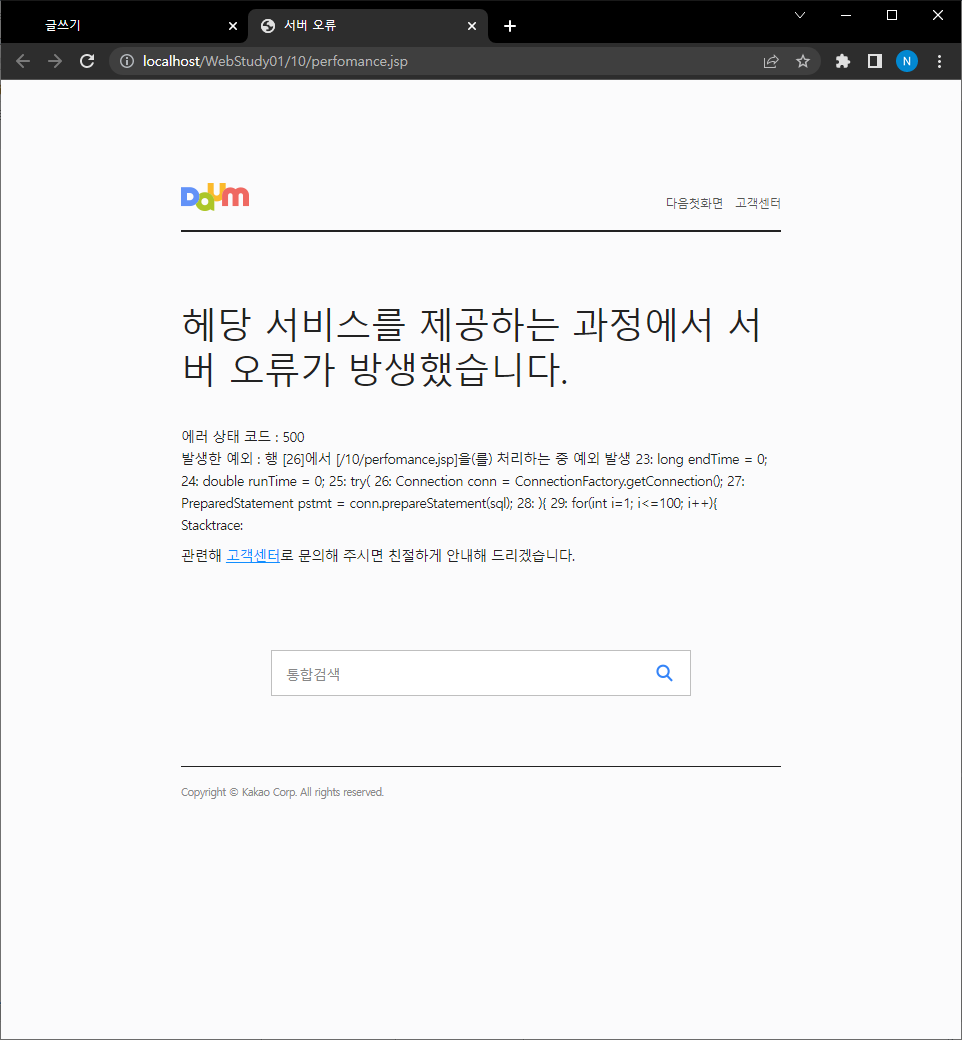Click the share page icon
The height and width of the screenshot is (1040, 962).
click(771, 61)
